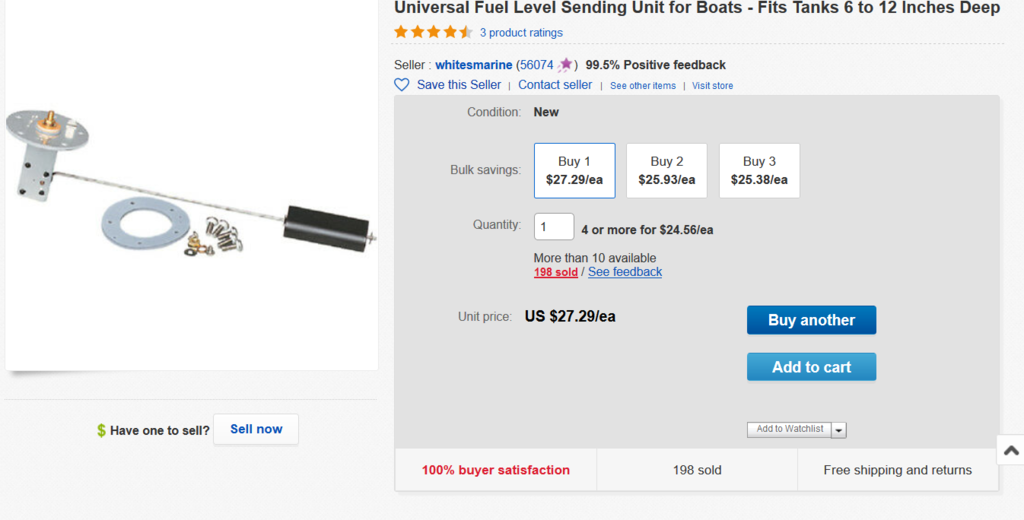This screenshot has width=1024, height=520.
Task: Open the 3 product ratings link
Action: (521, 33)
